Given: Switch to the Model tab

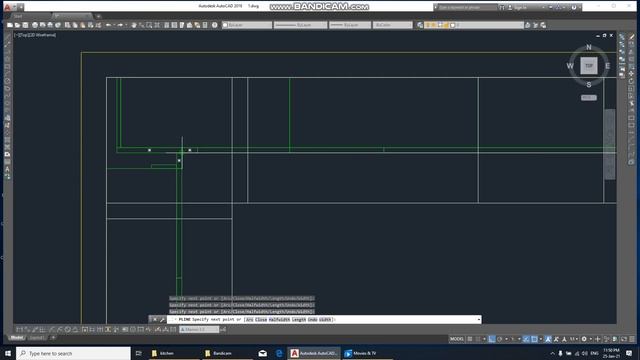Looking at the screenshot, I should click(x=17, y=338).
